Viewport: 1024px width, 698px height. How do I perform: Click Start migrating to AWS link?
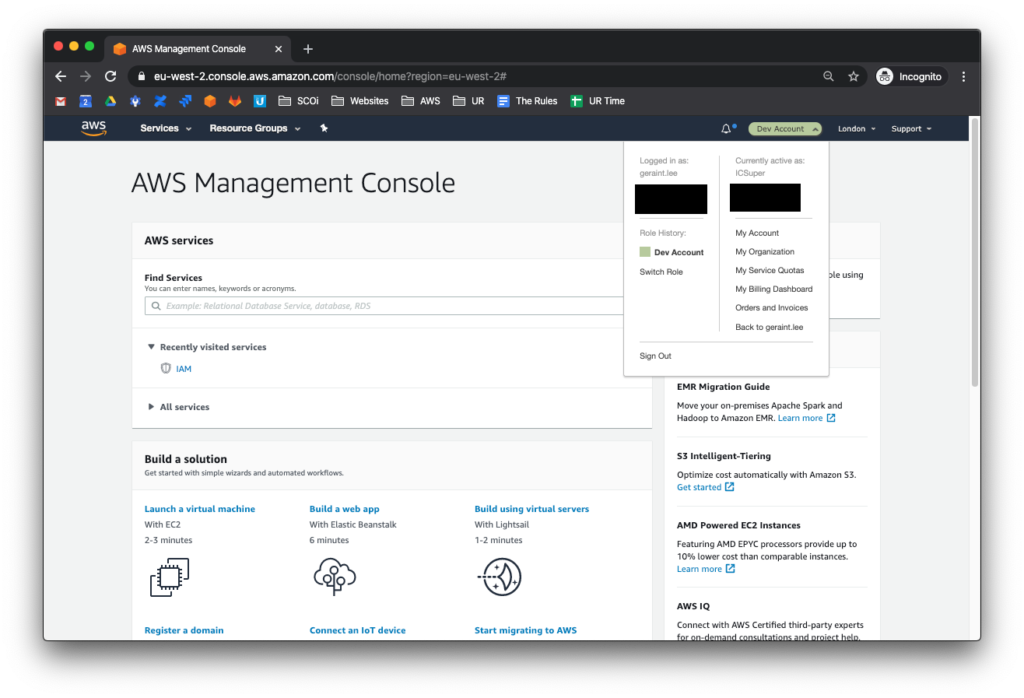pos(525,630)
